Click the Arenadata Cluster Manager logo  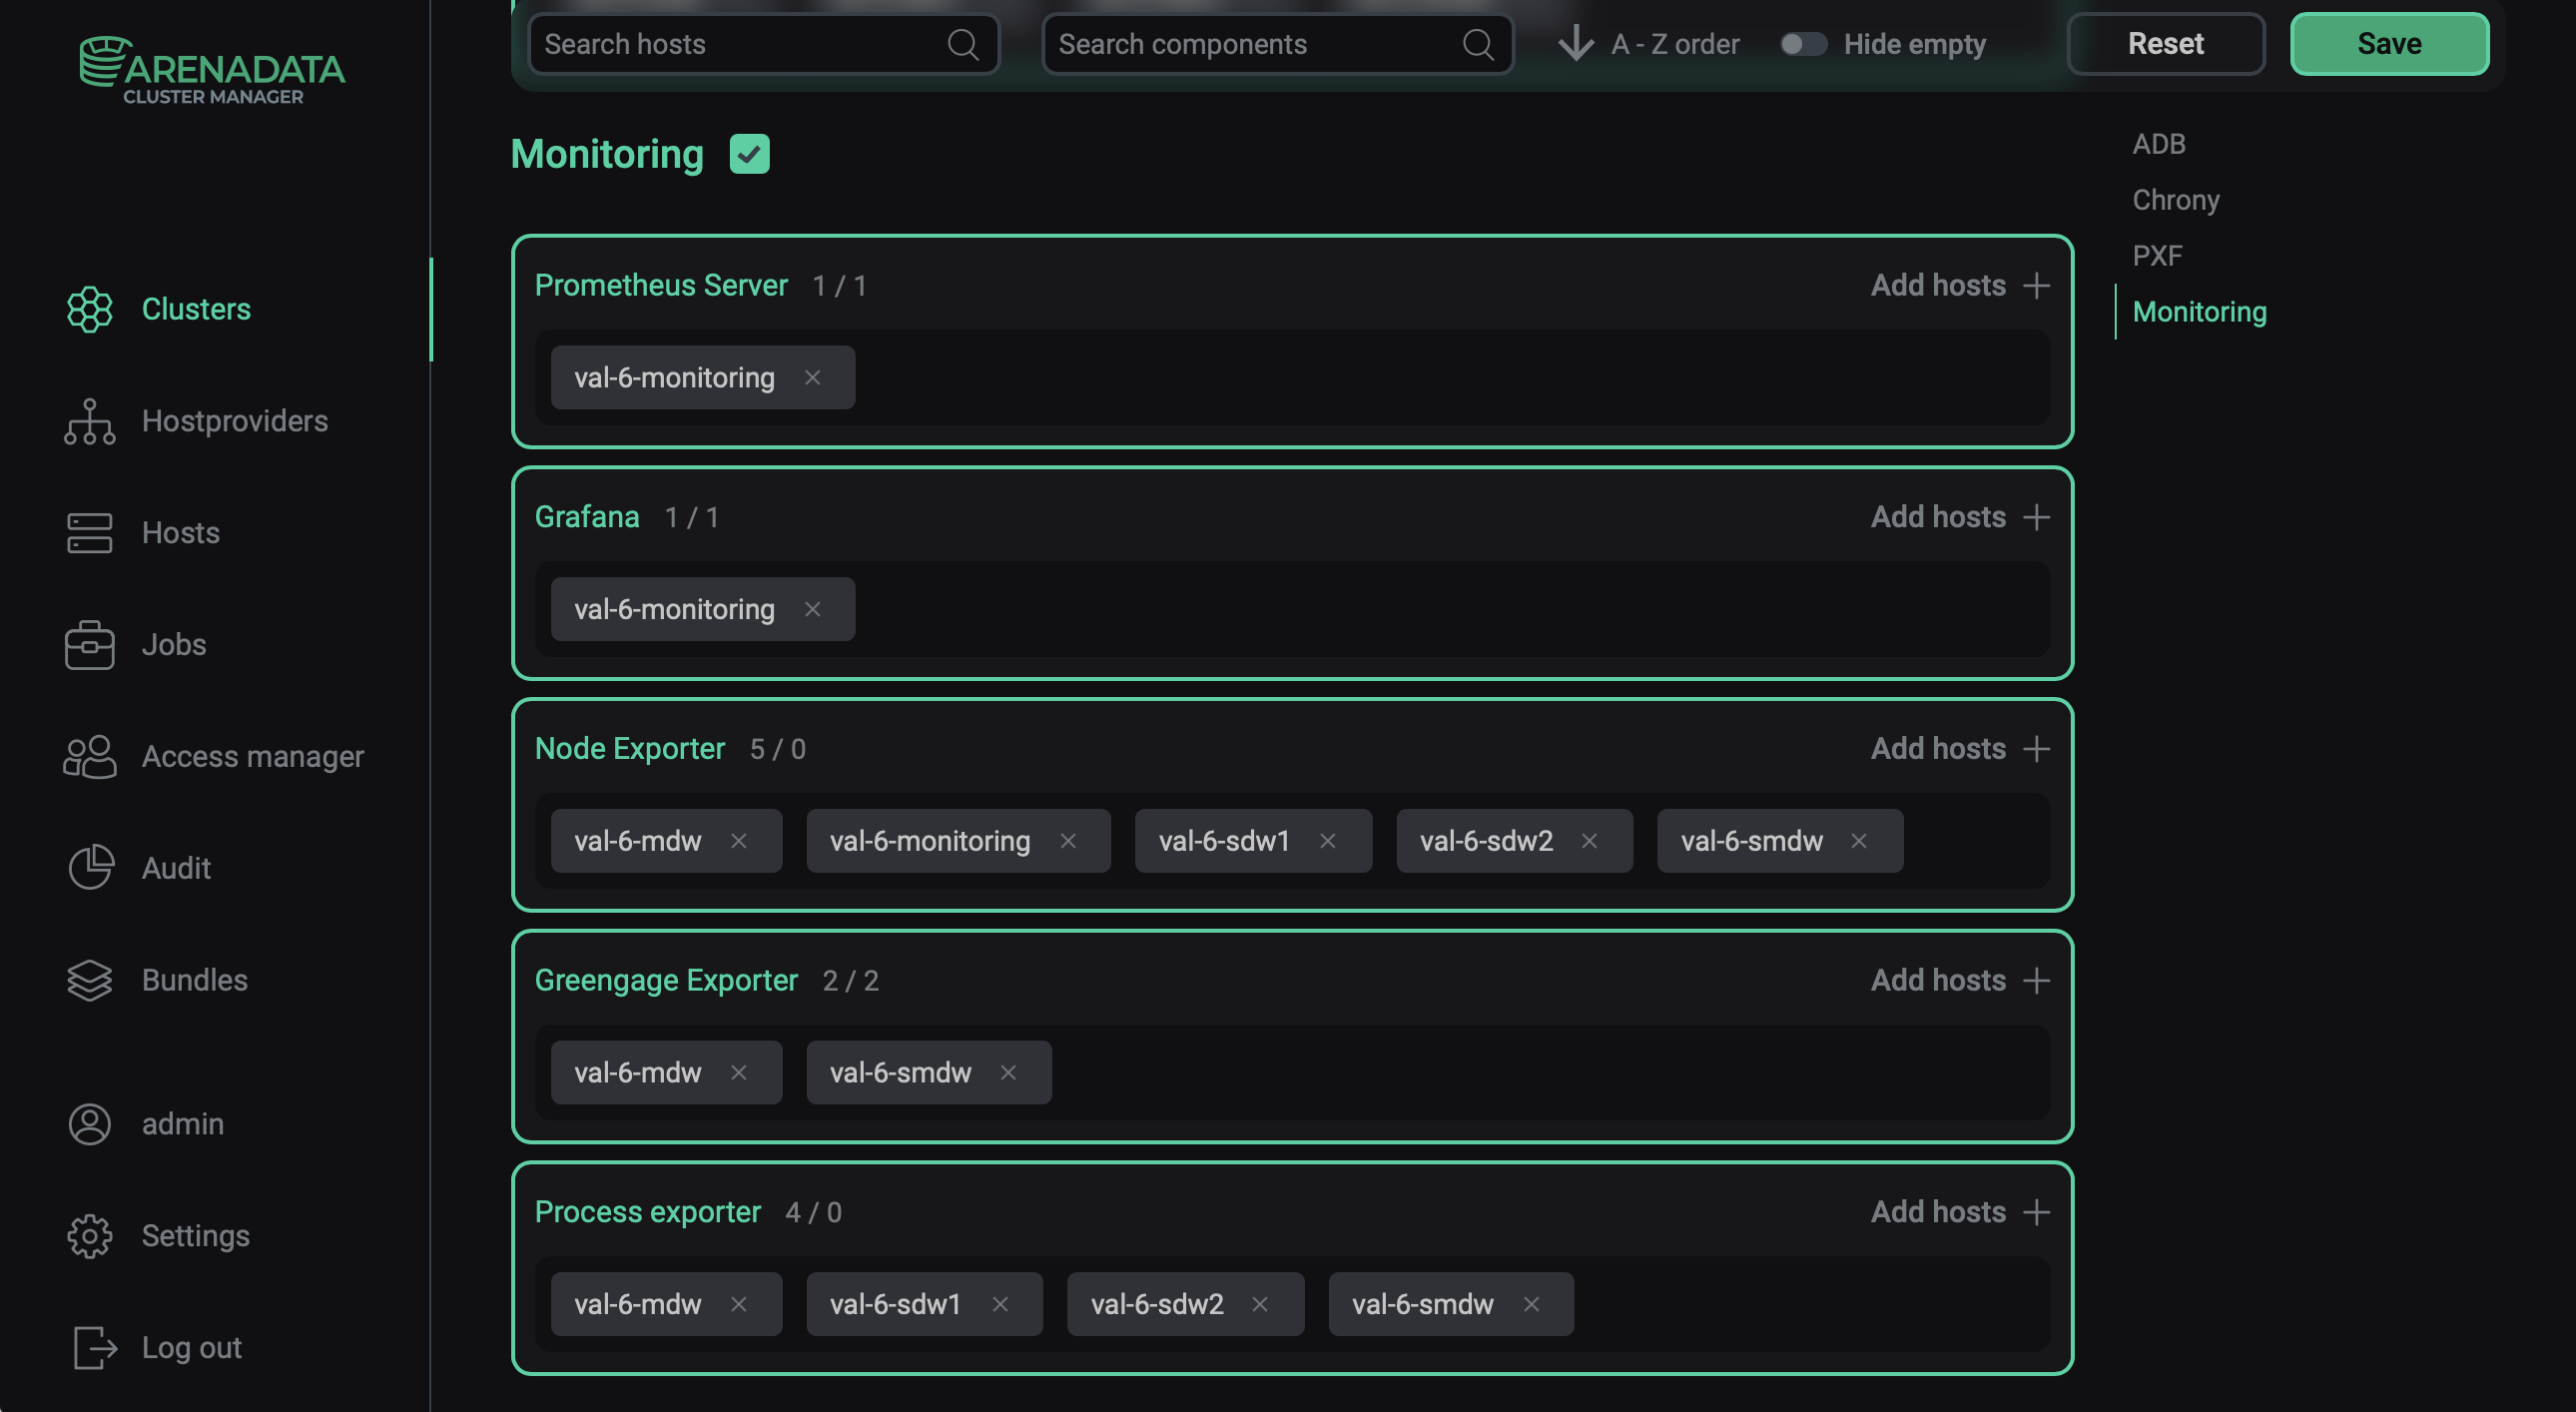pos(212,70)
